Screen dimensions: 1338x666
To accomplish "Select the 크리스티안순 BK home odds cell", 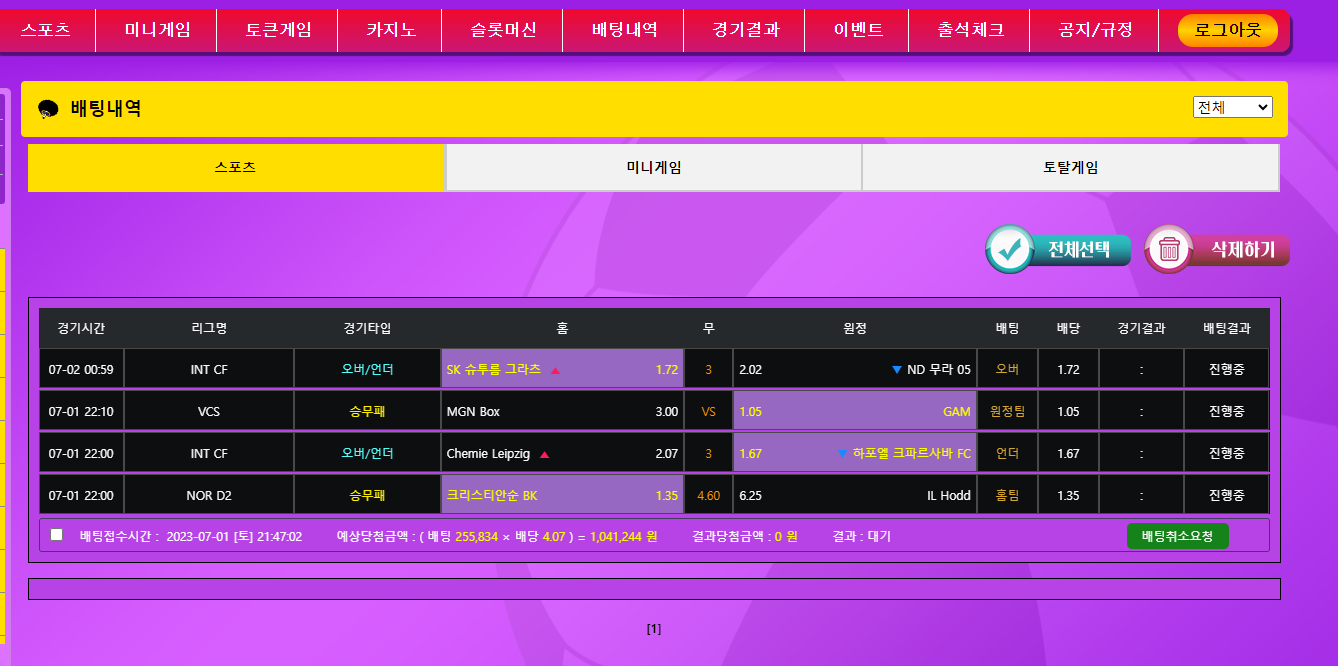I will (562, 495).
